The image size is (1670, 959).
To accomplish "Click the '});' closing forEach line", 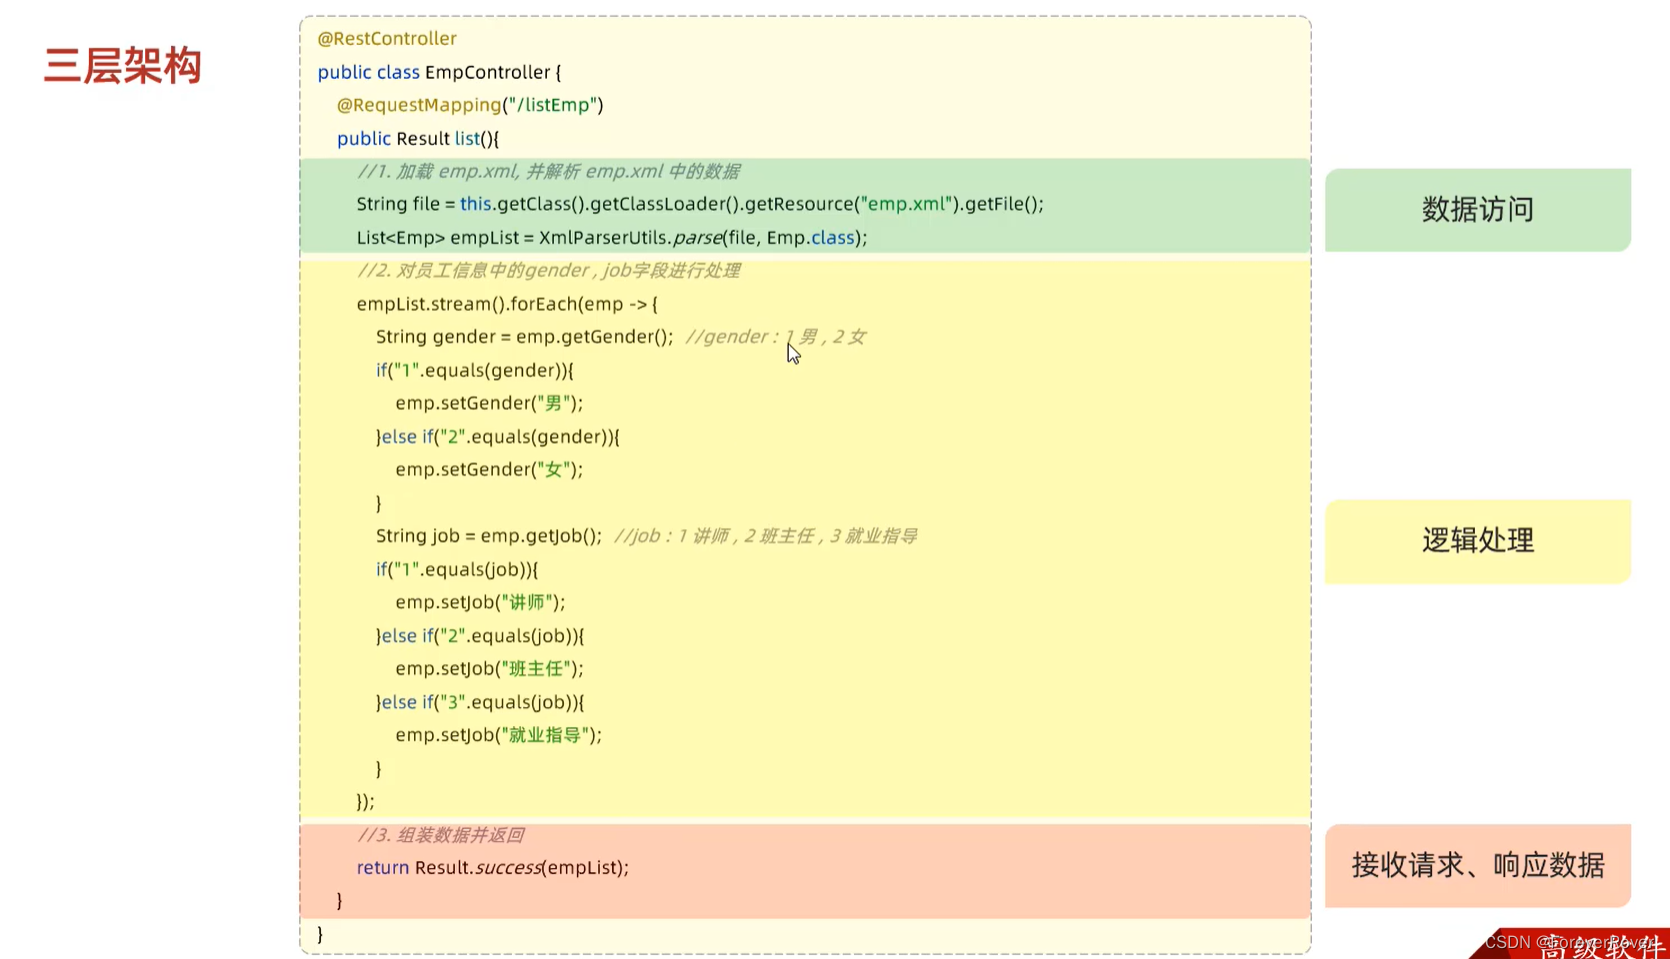I will coord(365,802).
